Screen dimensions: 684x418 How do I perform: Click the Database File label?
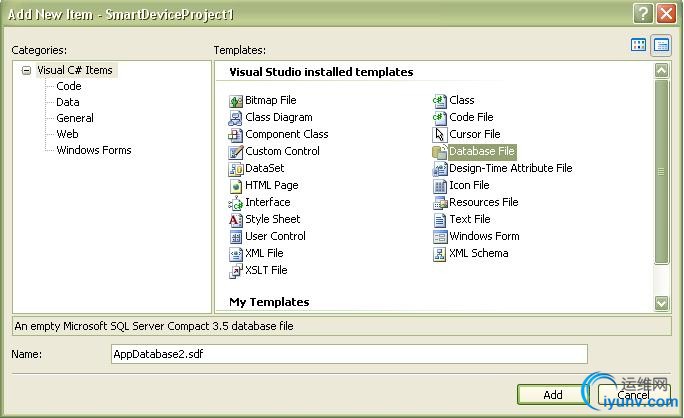tap(482, 151)
